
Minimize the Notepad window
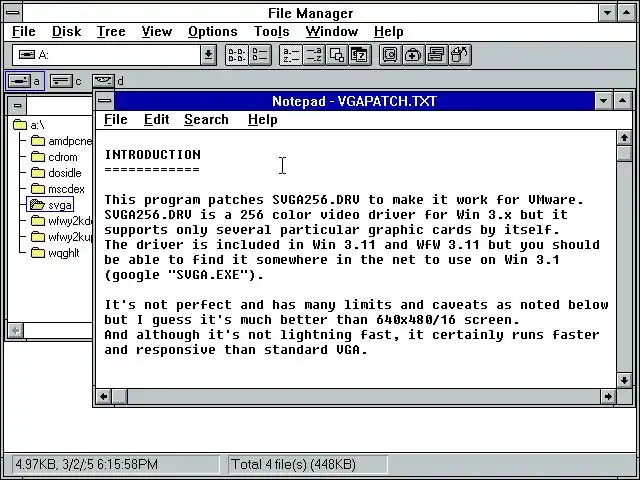tap(603, 101)
